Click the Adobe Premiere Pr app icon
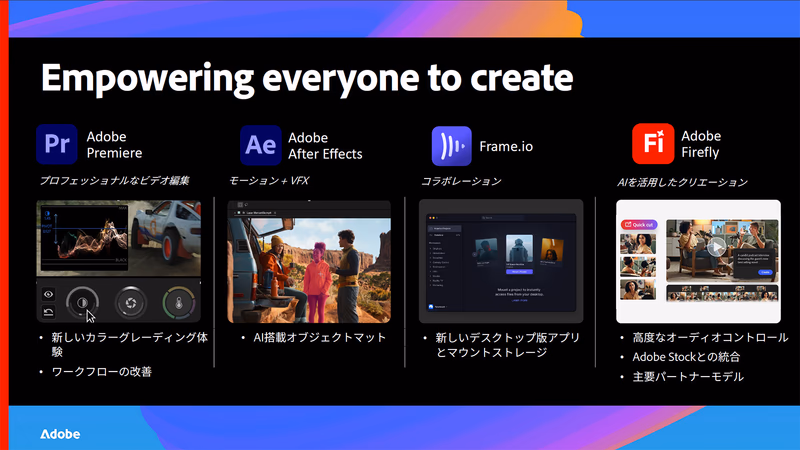 [x=57, y=144]
